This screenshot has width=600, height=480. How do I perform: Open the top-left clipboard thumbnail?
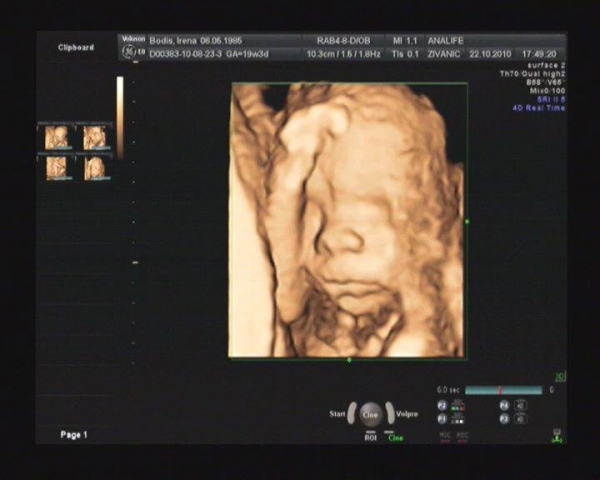(57, 137)
